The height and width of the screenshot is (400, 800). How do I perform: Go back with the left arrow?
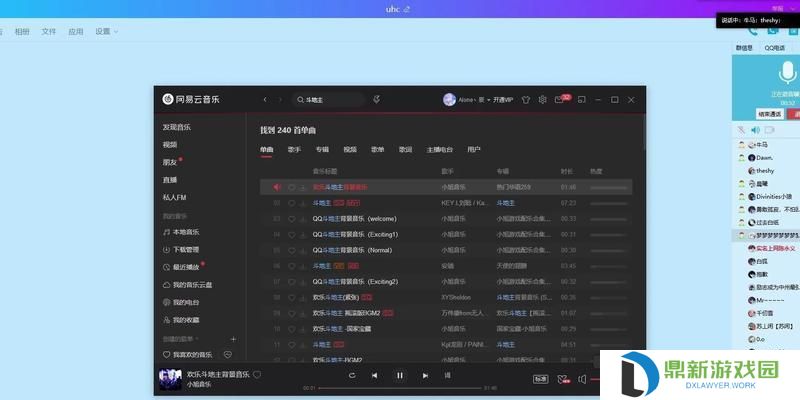pyautogui.click(x=265, y=100)
